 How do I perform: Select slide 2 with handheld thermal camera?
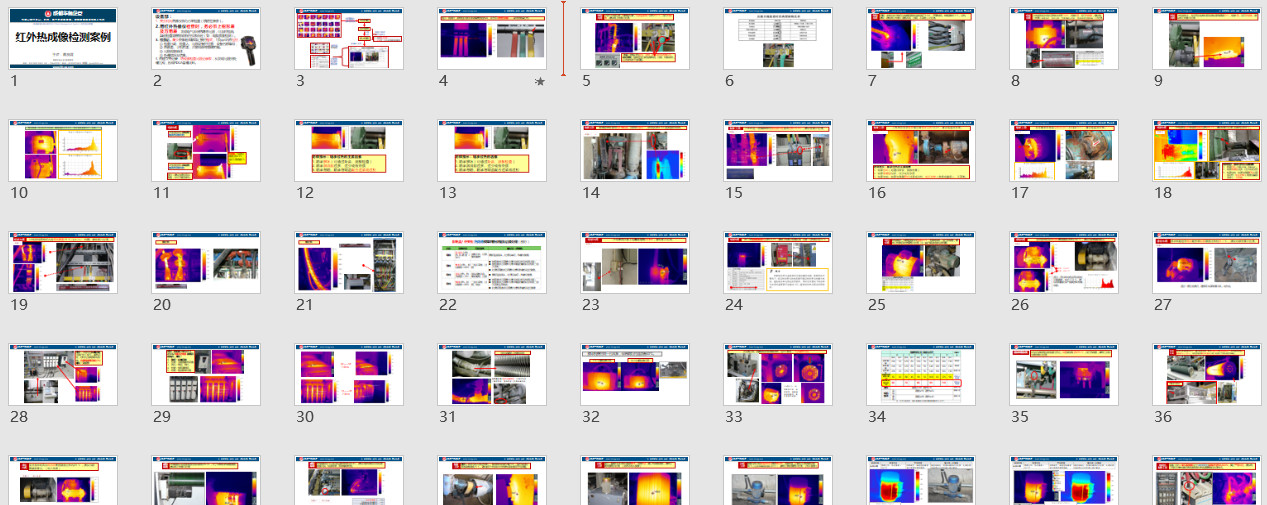click(x=206, y=39)
